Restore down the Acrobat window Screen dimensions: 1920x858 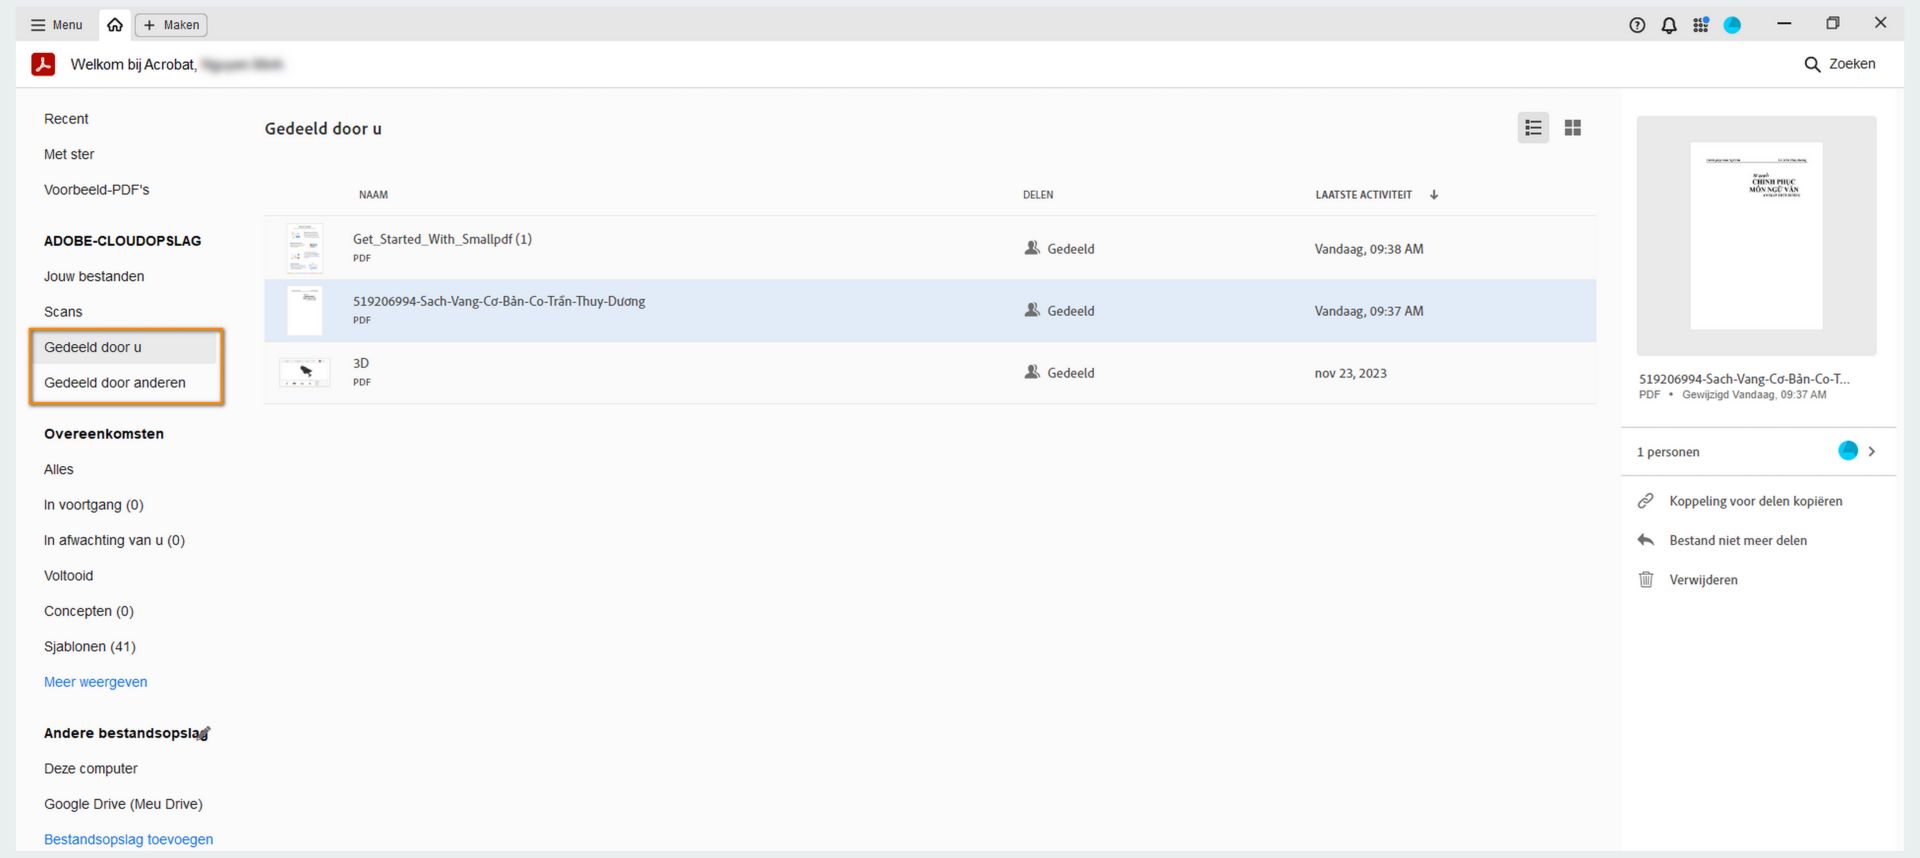(1832, 23)
